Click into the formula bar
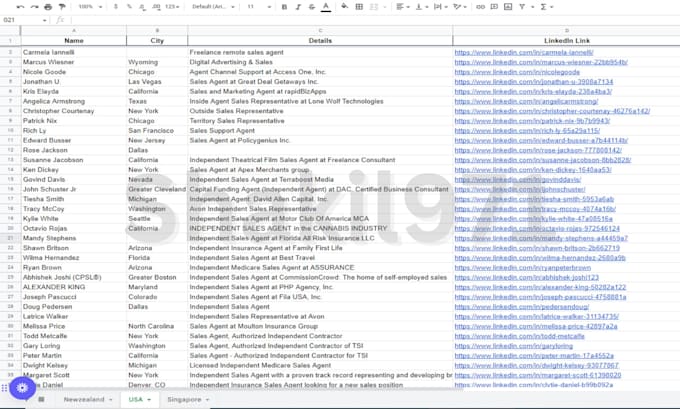 pos(373,20)
